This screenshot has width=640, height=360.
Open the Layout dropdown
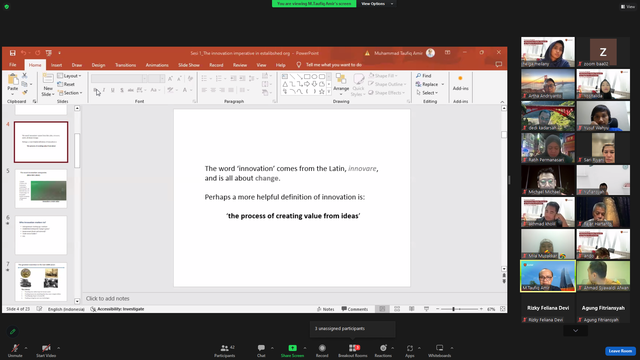(69, 76)
